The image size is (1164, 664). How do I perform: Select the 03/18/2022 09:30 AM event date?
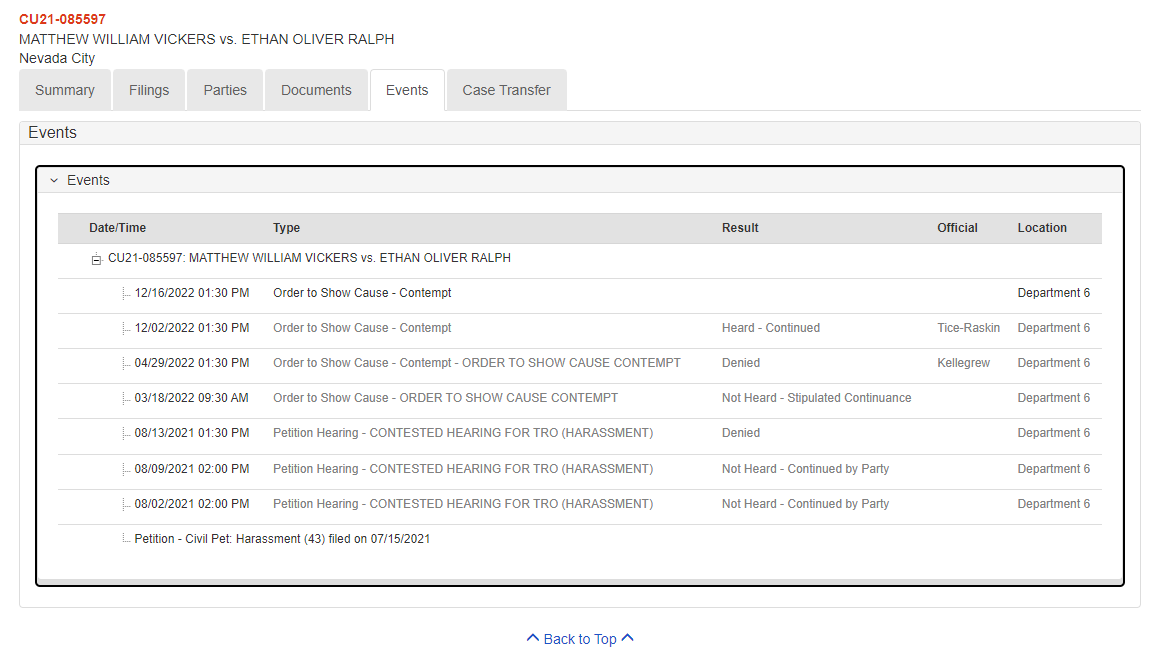point(192,397)
